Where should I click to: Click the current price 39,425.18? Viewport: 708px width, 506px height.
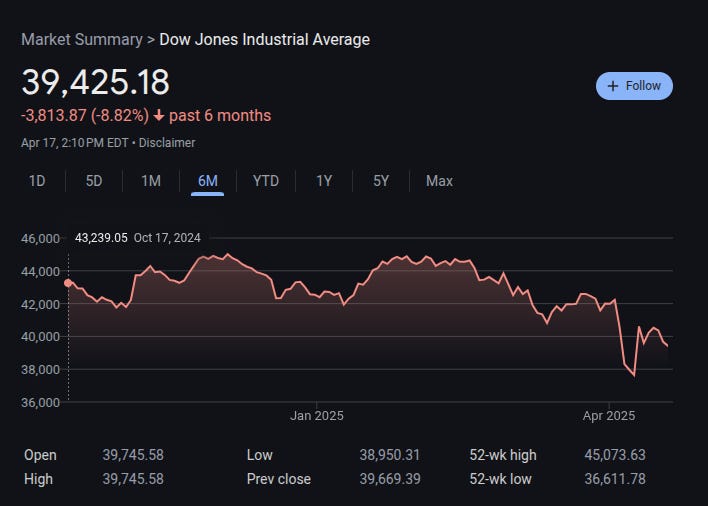95,82
